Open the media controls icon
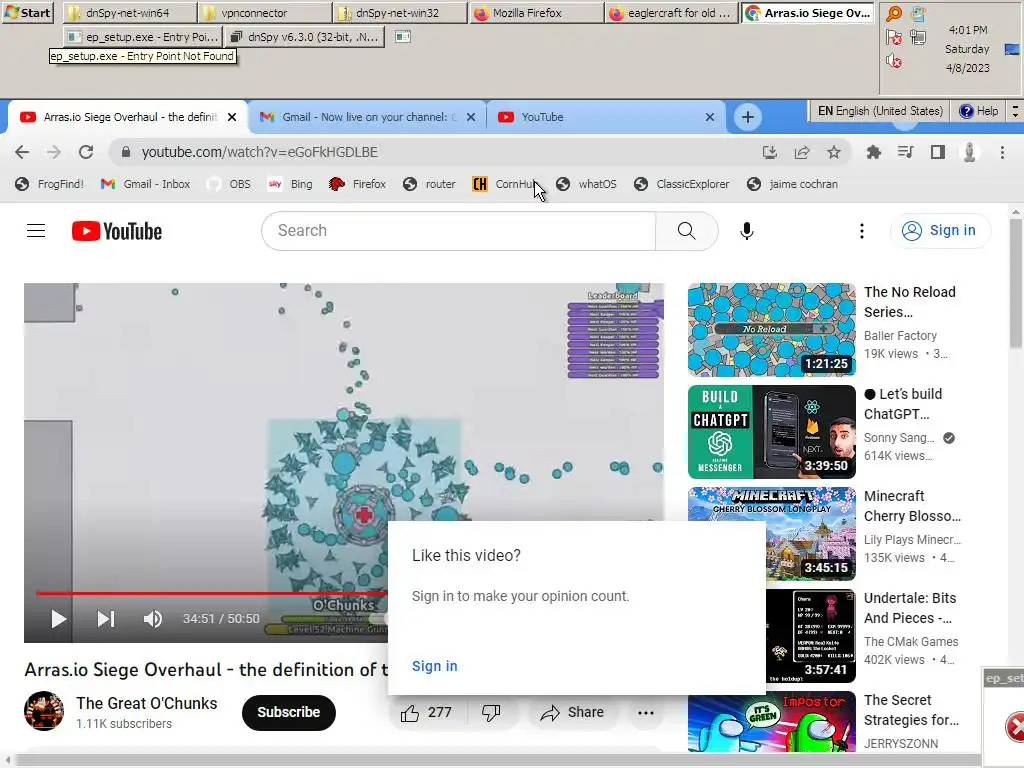The image size is (1024, 768). [x=905, y=152]
